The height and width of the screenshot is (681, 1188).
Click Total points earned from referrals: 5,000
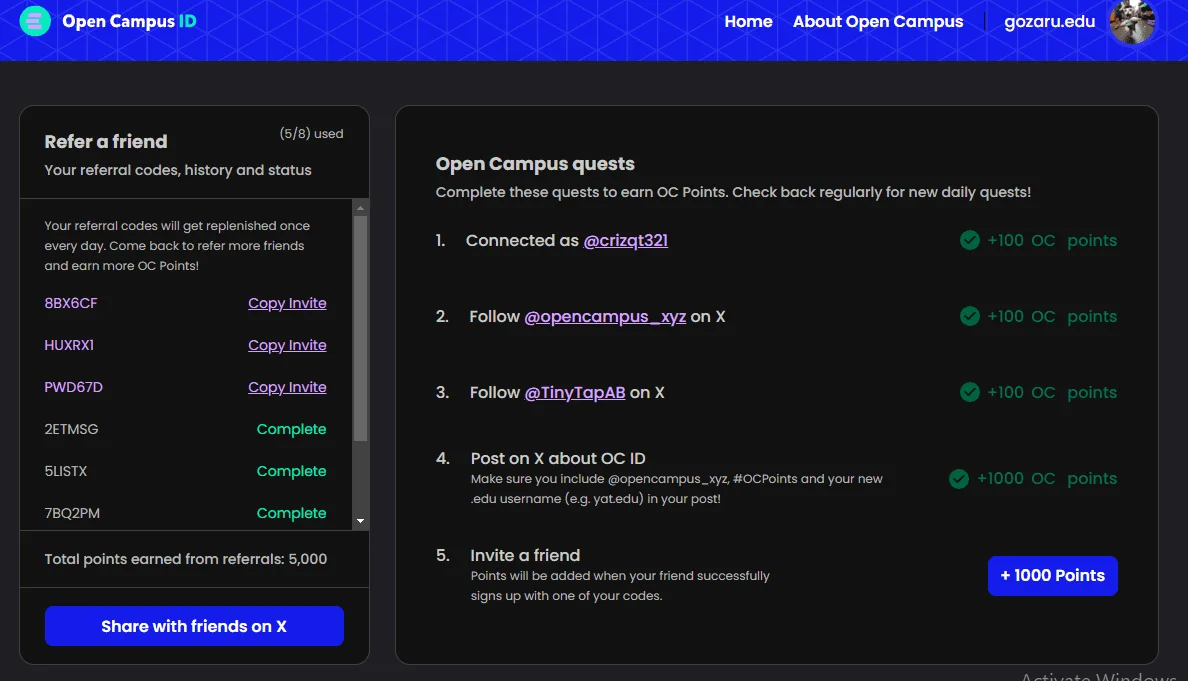point(186,559)
